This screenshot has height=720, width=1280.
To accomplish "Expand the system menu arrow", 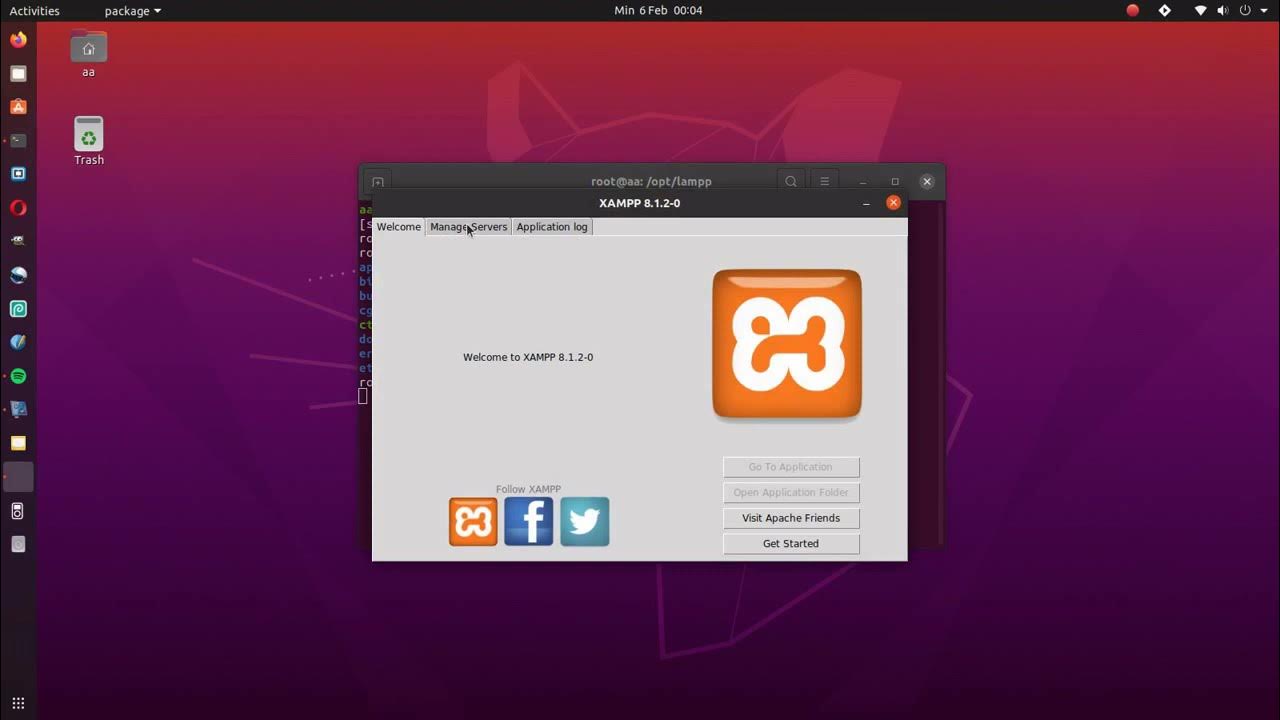I will 1265,11.
